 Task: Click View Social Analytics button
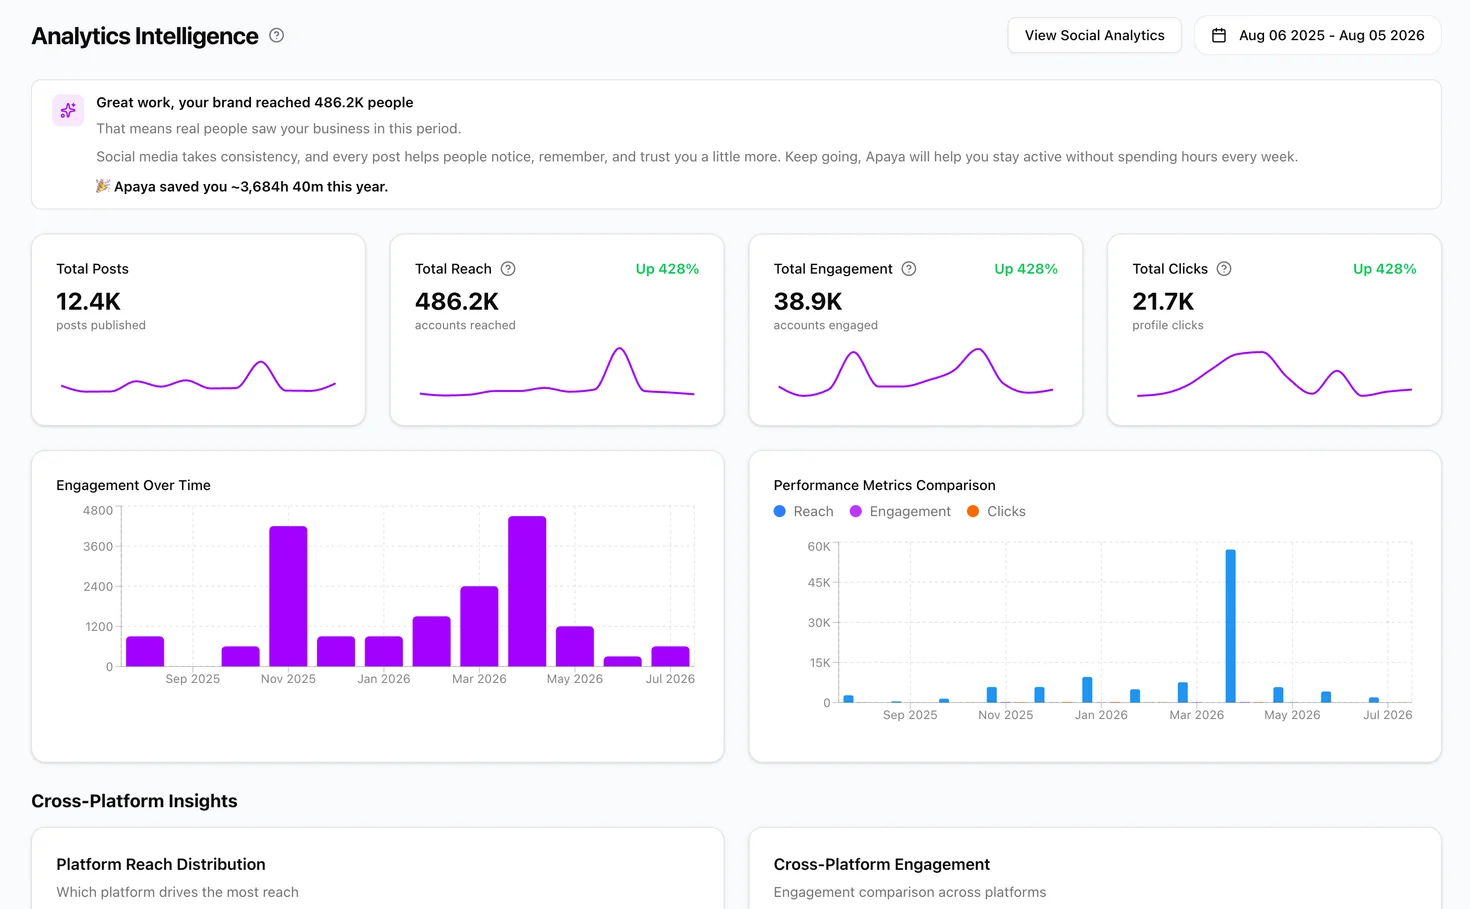click(1094, 35)
